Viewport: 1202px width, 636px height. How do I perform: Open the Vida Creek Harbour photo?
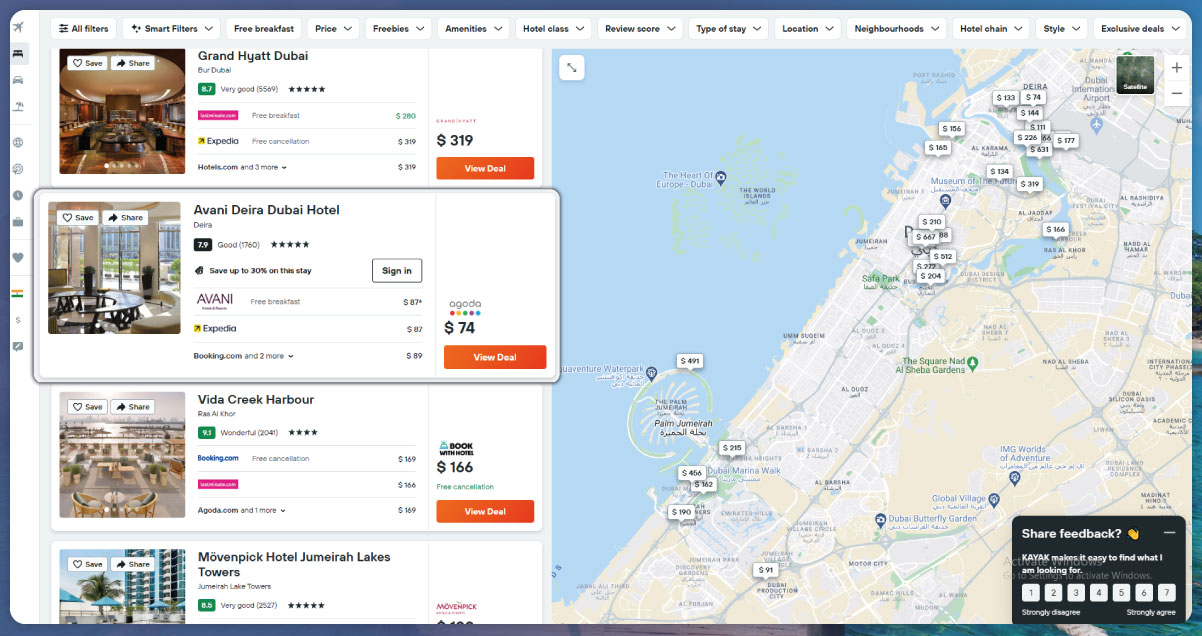click(x=122, y=454)
